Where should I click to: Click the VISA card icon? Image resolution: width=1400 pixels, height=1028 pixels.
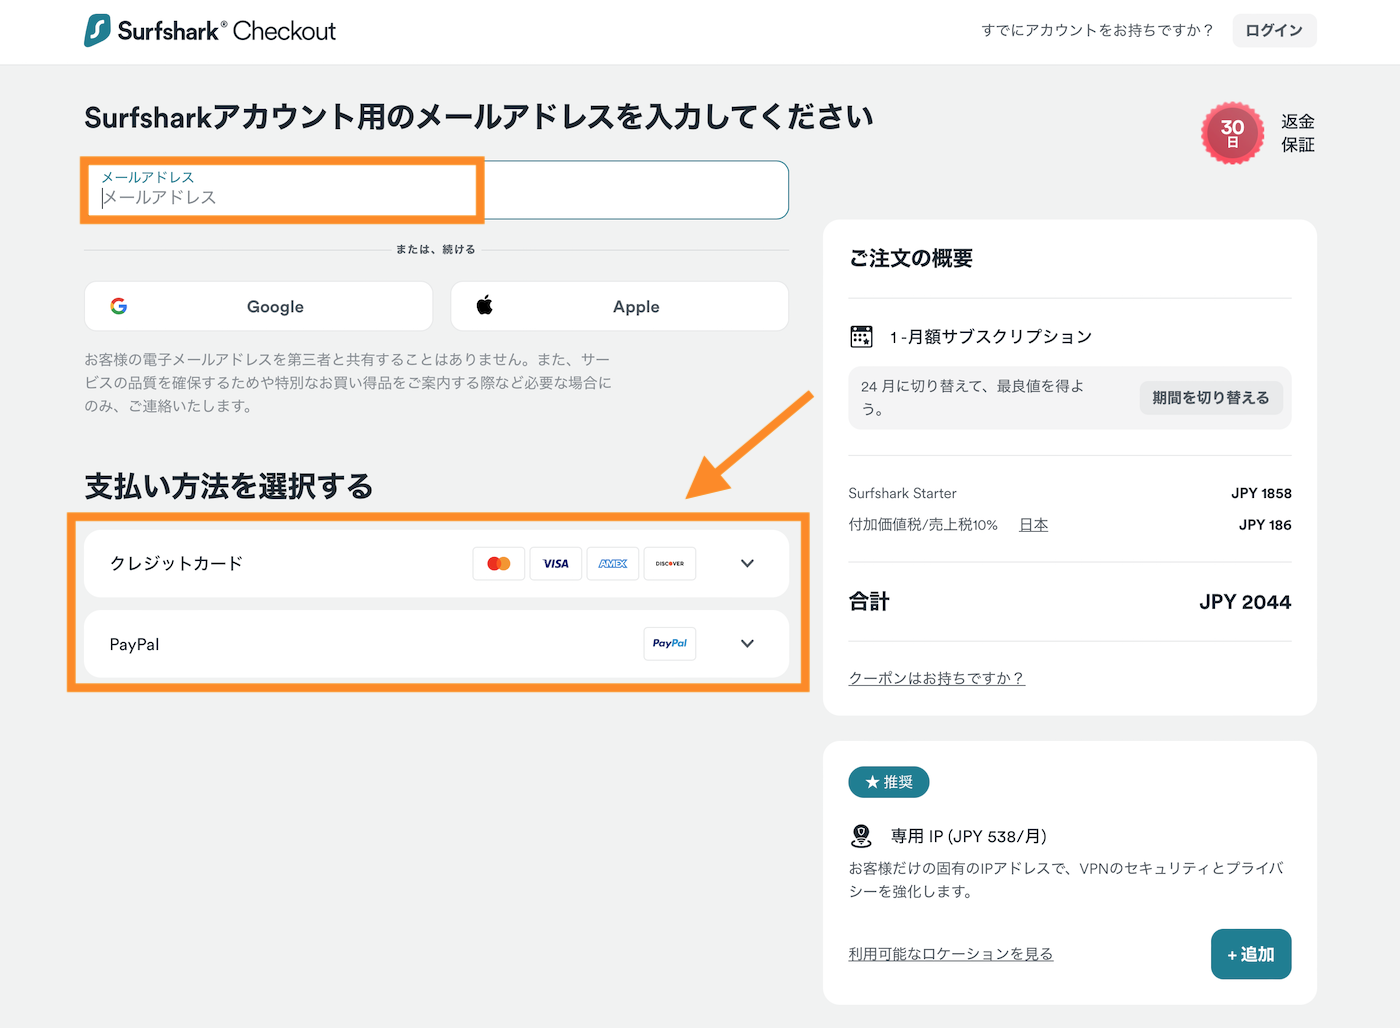(x=556, y=563)
